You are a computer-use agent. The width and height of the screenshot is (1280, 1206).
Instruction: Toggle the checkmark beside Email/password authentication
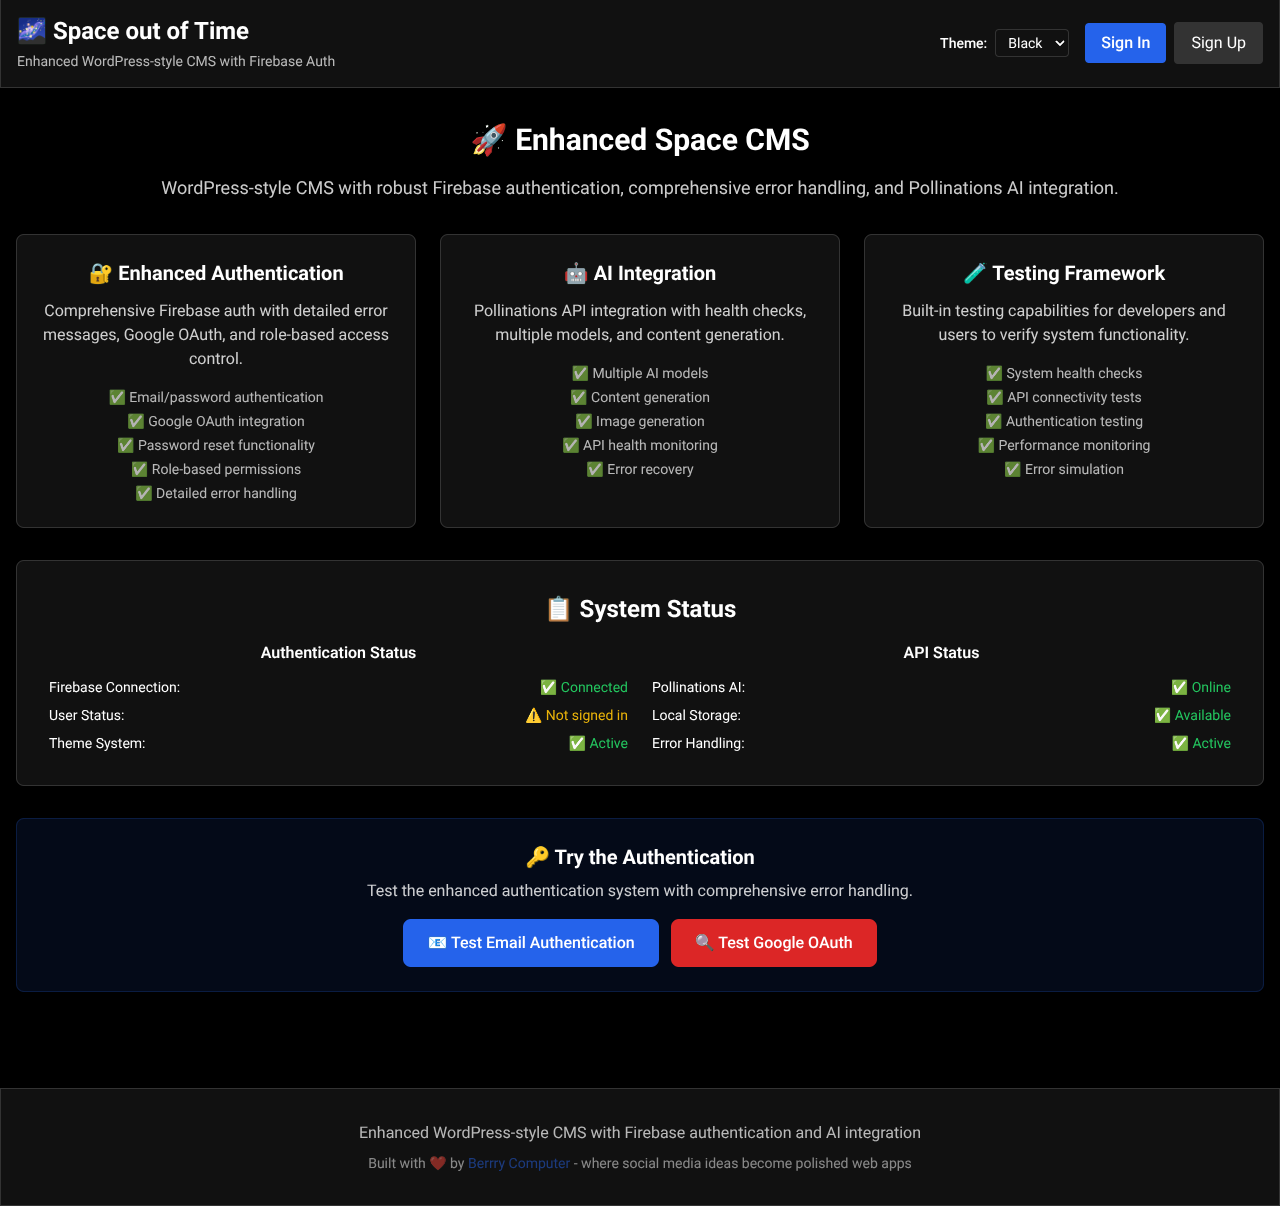pyautogui.click(x=117, y=397)
